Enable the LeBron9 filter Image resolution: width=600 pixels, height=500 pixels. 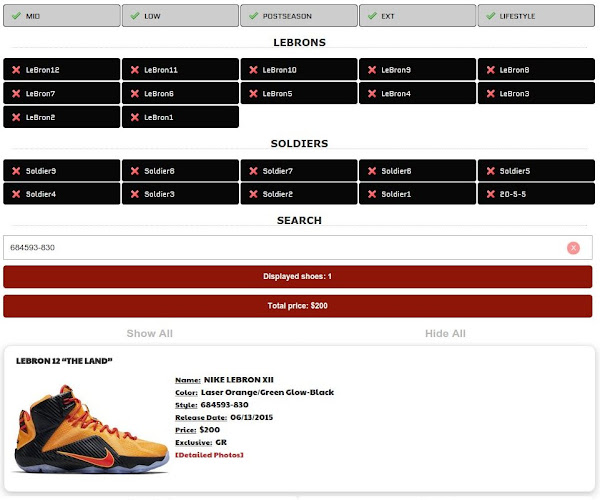coord(417,70)
